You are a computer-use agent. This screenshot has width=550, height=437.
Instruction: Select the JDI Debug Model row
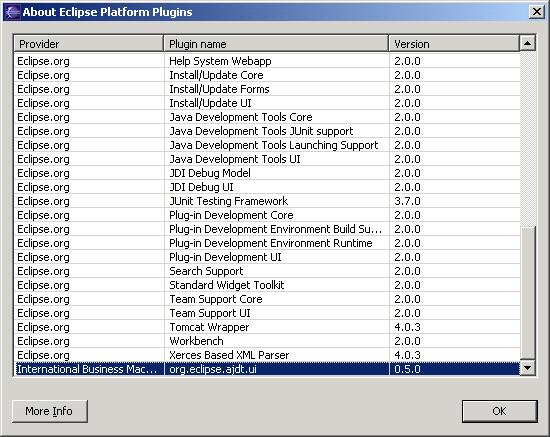267,173
